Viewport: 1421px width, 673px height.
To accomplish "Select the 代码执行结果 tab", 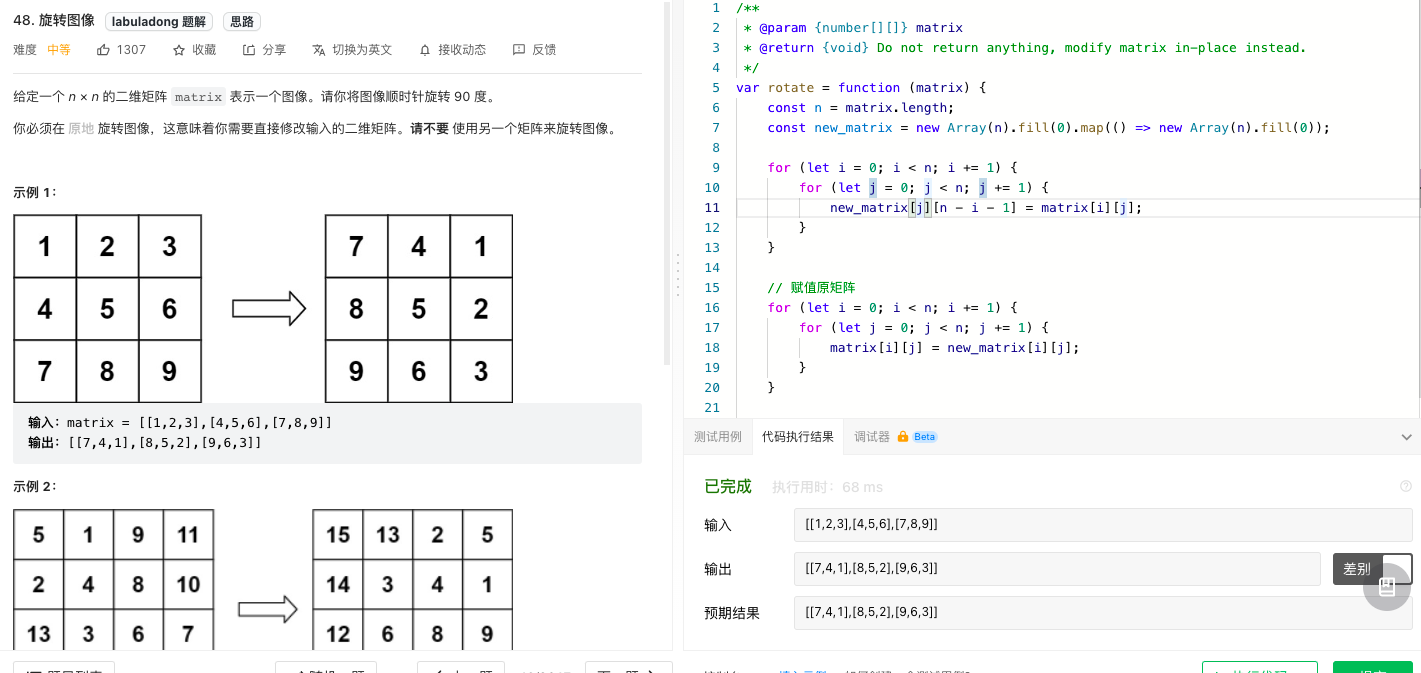I will pyautogui.click(x=797, y=437).
